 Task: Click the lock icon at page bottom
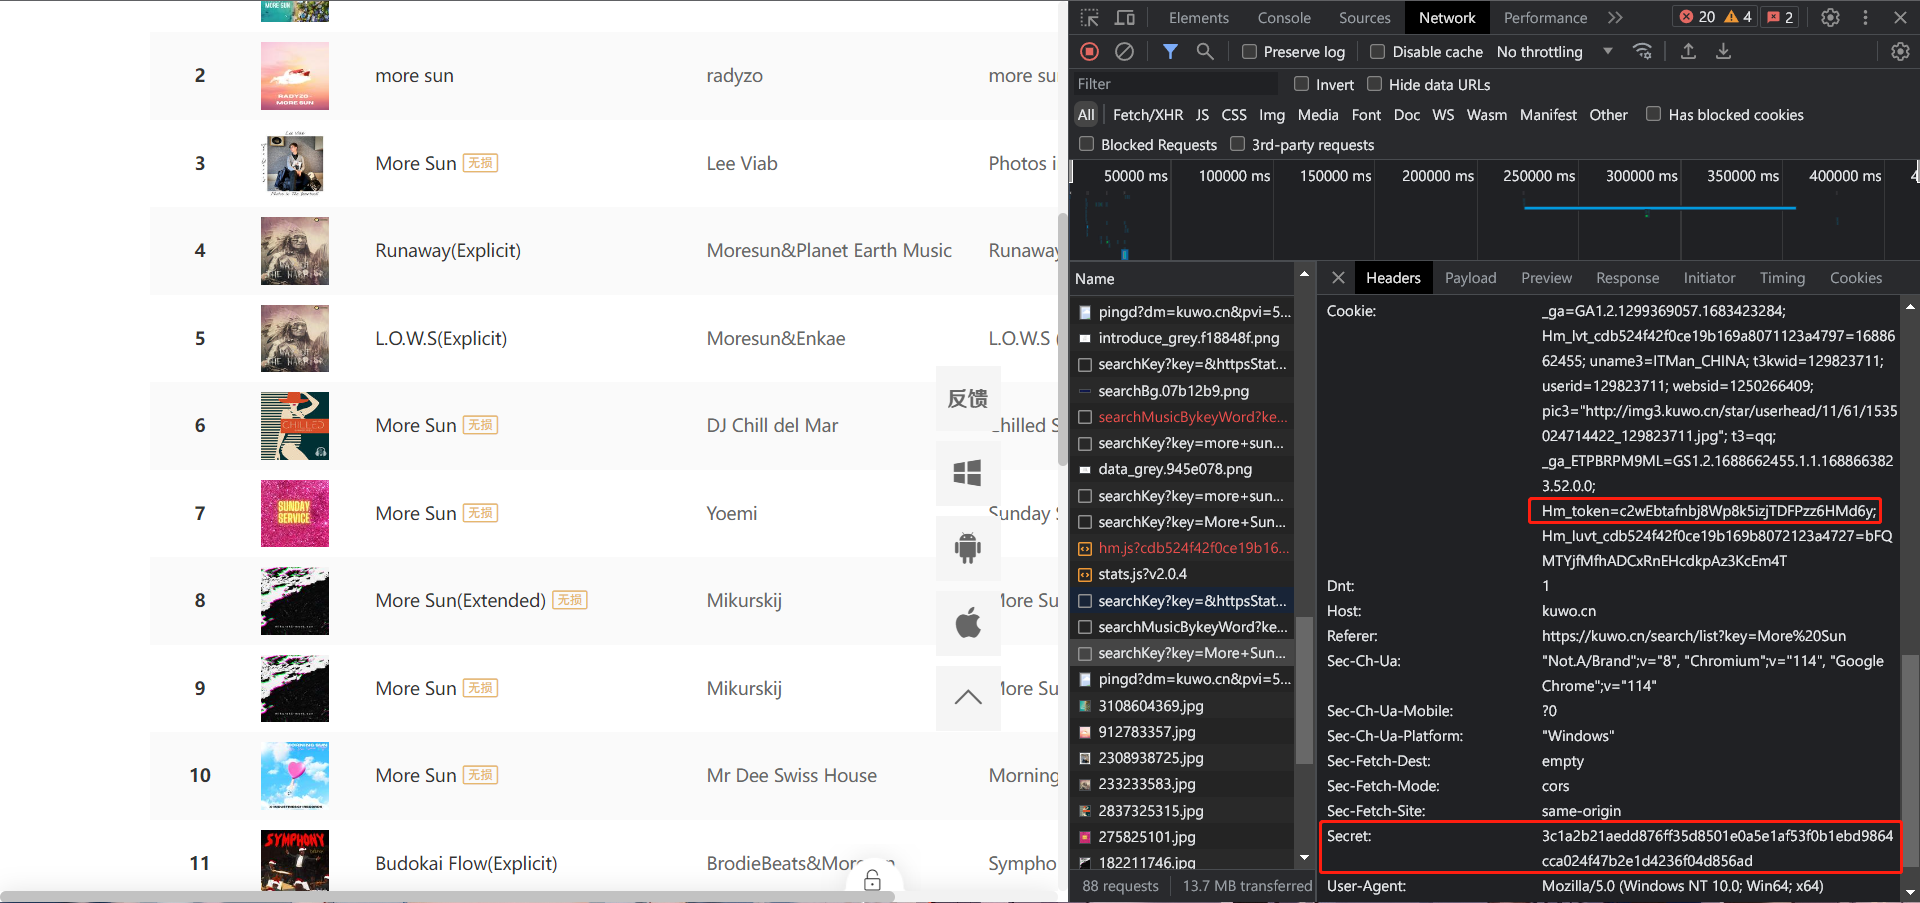pyautogui.click(x=872, y=880)
